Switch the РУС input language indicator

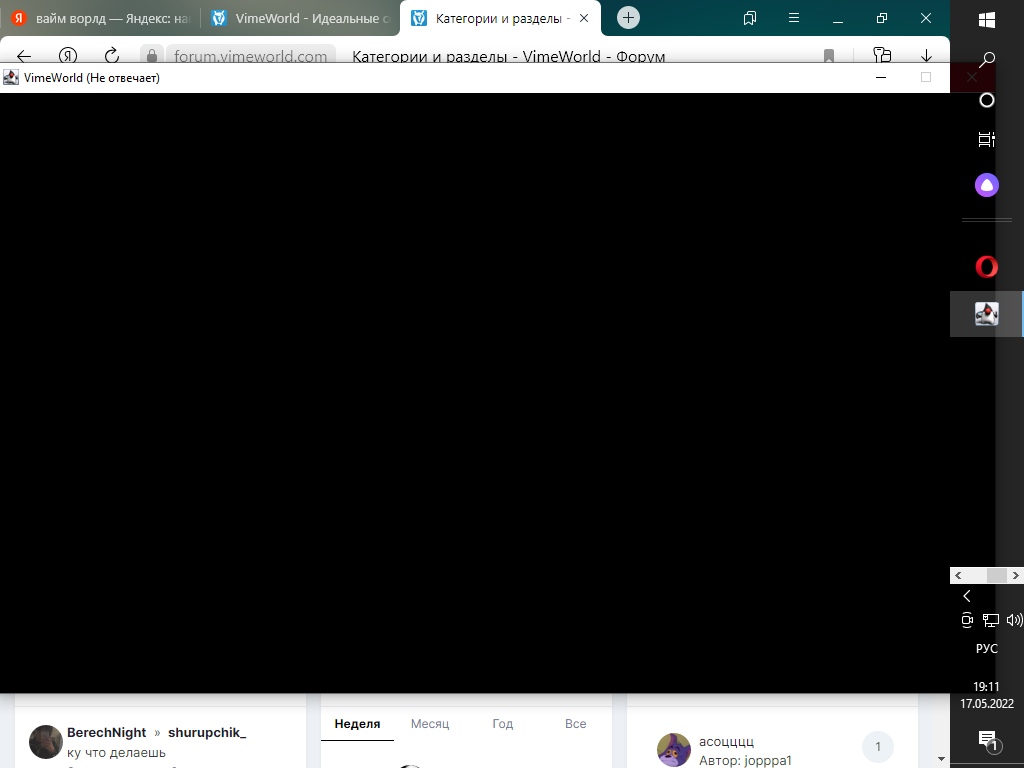[x=987, y=649]
